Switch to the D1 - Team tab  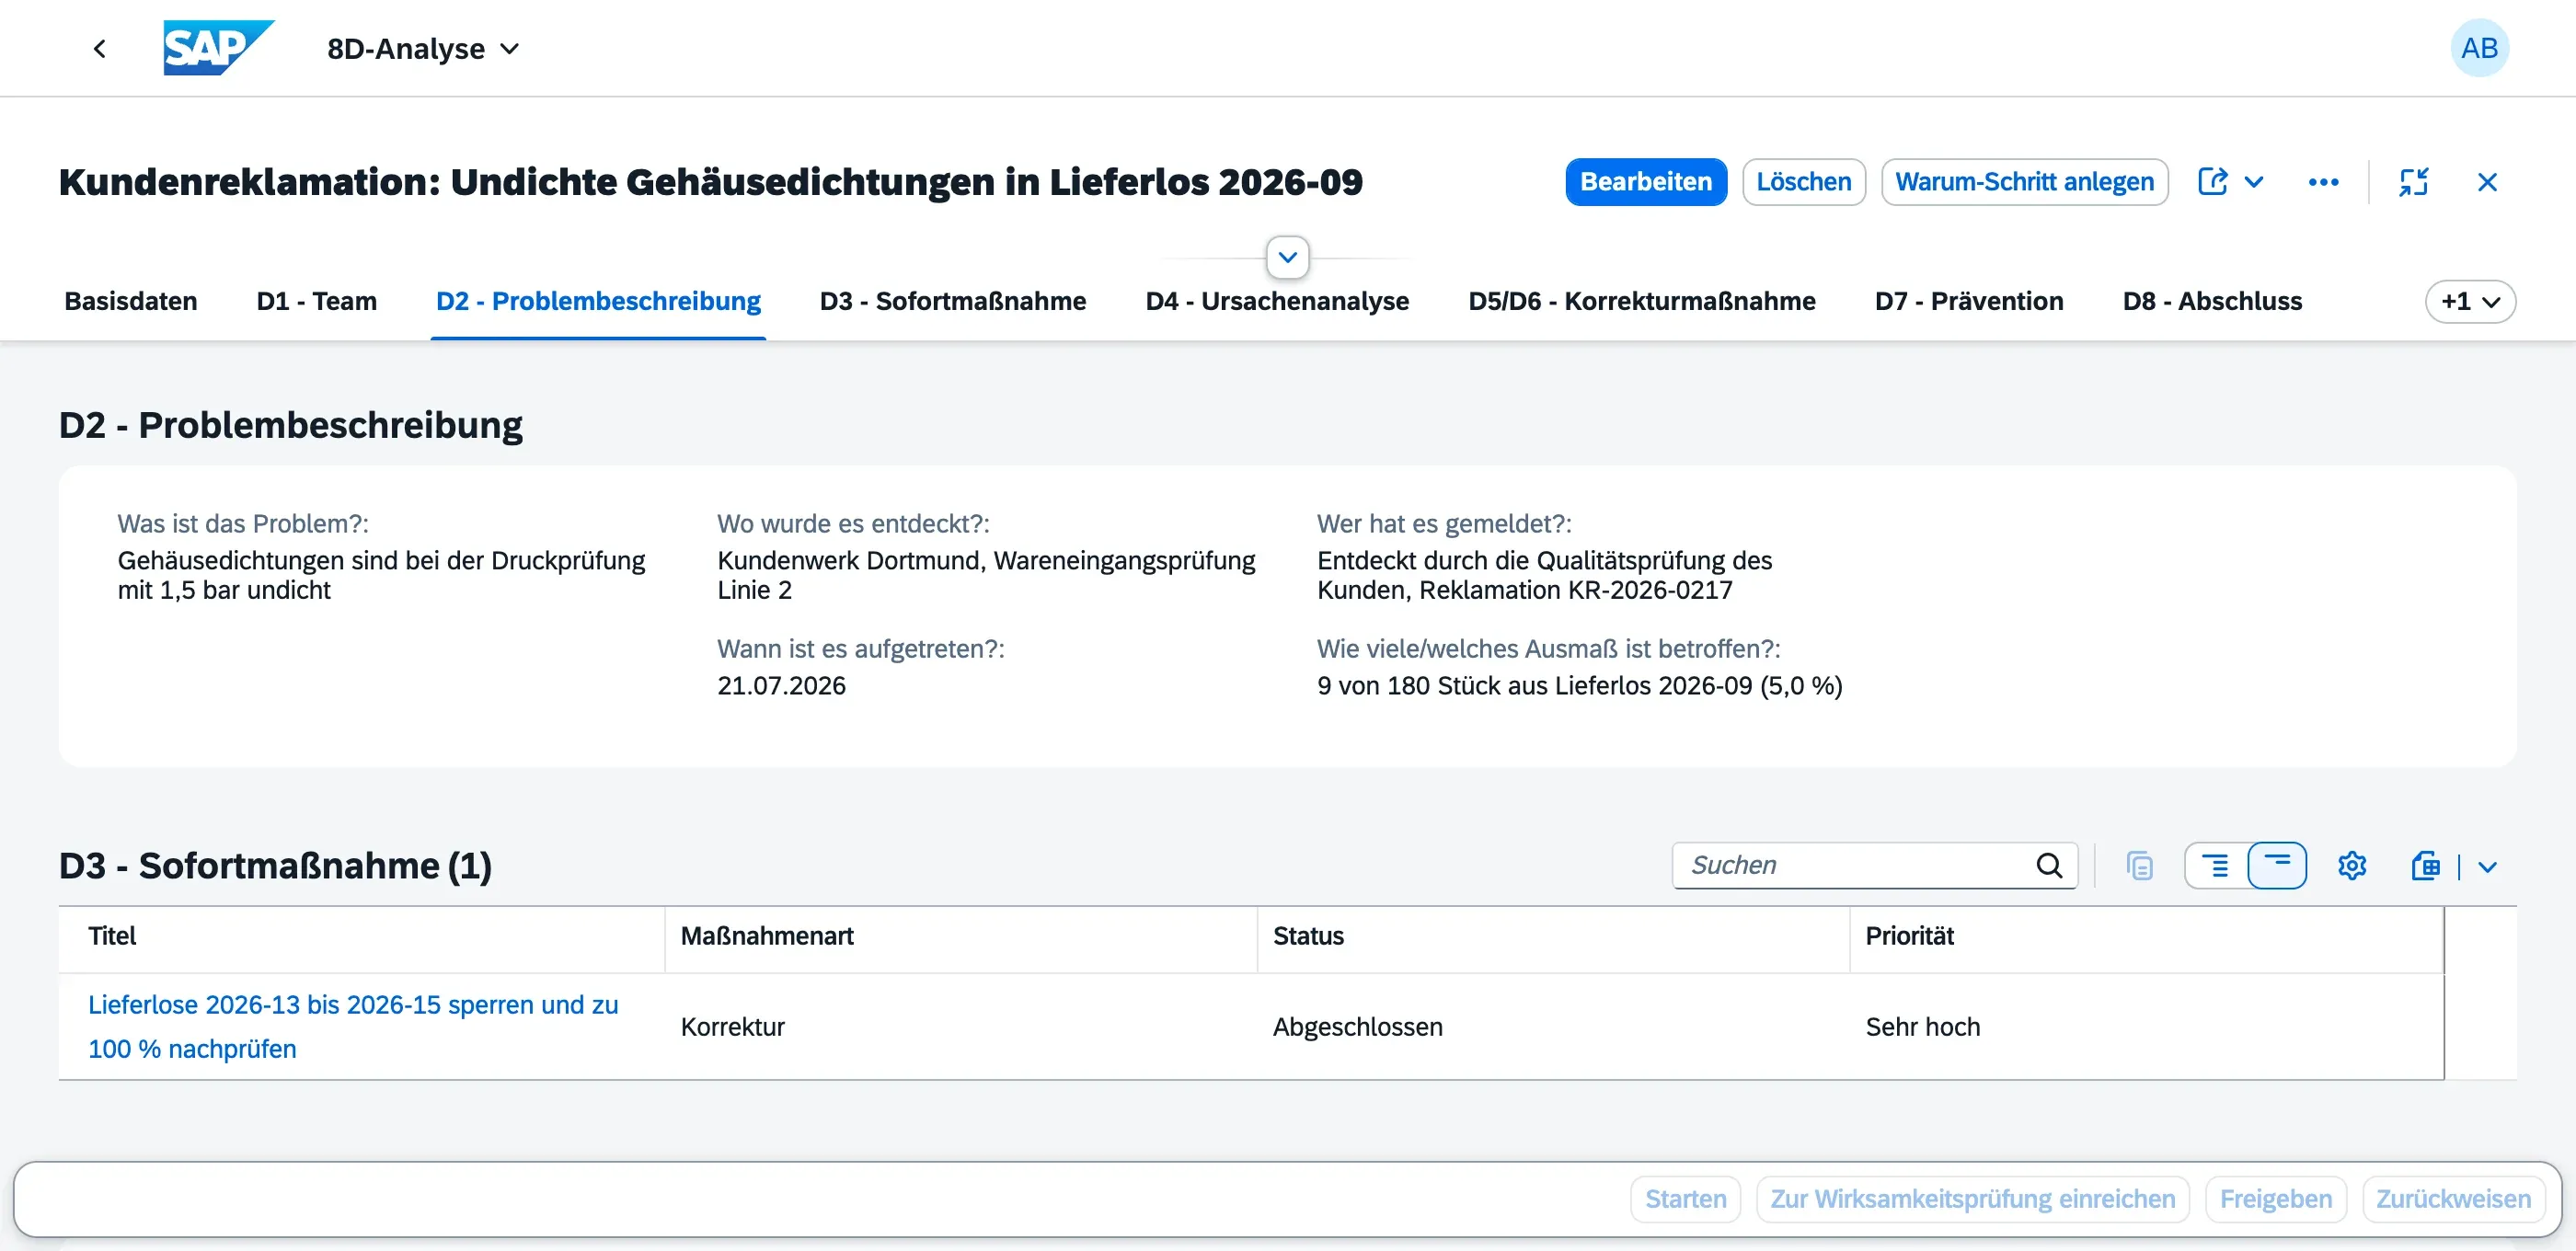coord(317,301)
